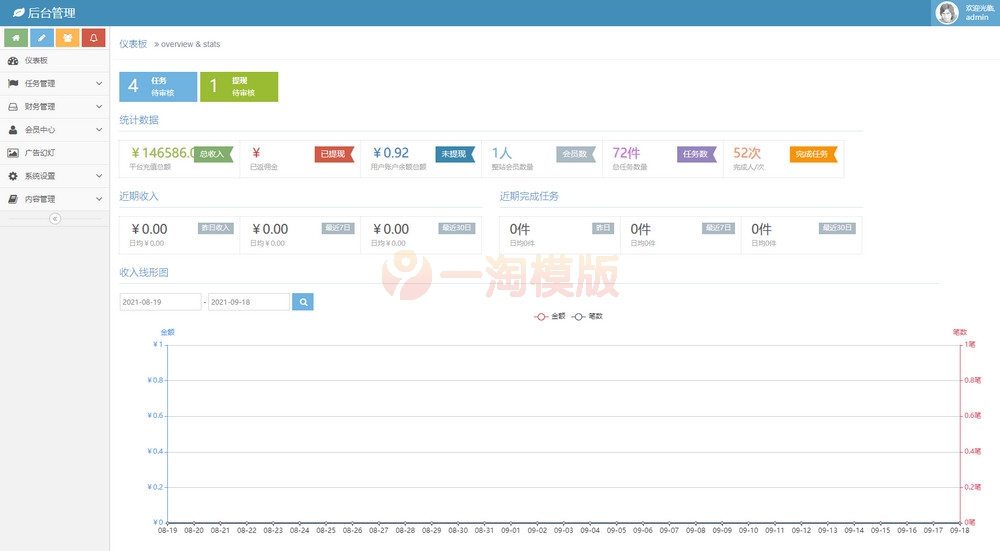This screenshot has height=551, width=1000.
Task: Click the 72件 total tasks value
Action: pos(626,153)
